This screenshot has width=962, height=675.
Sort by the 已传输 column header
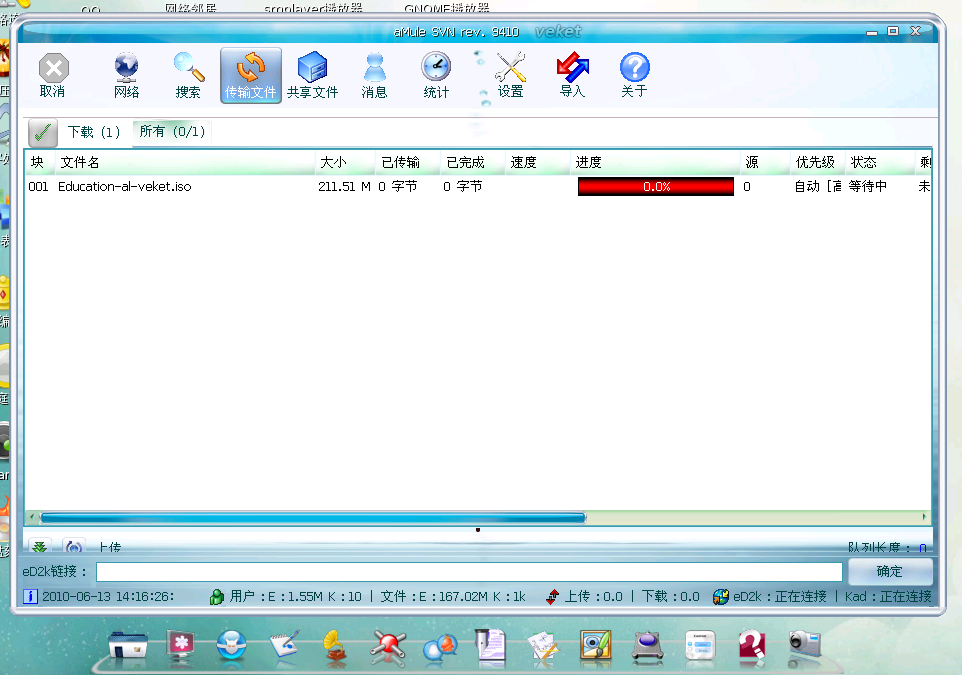(x=408, y=162)
